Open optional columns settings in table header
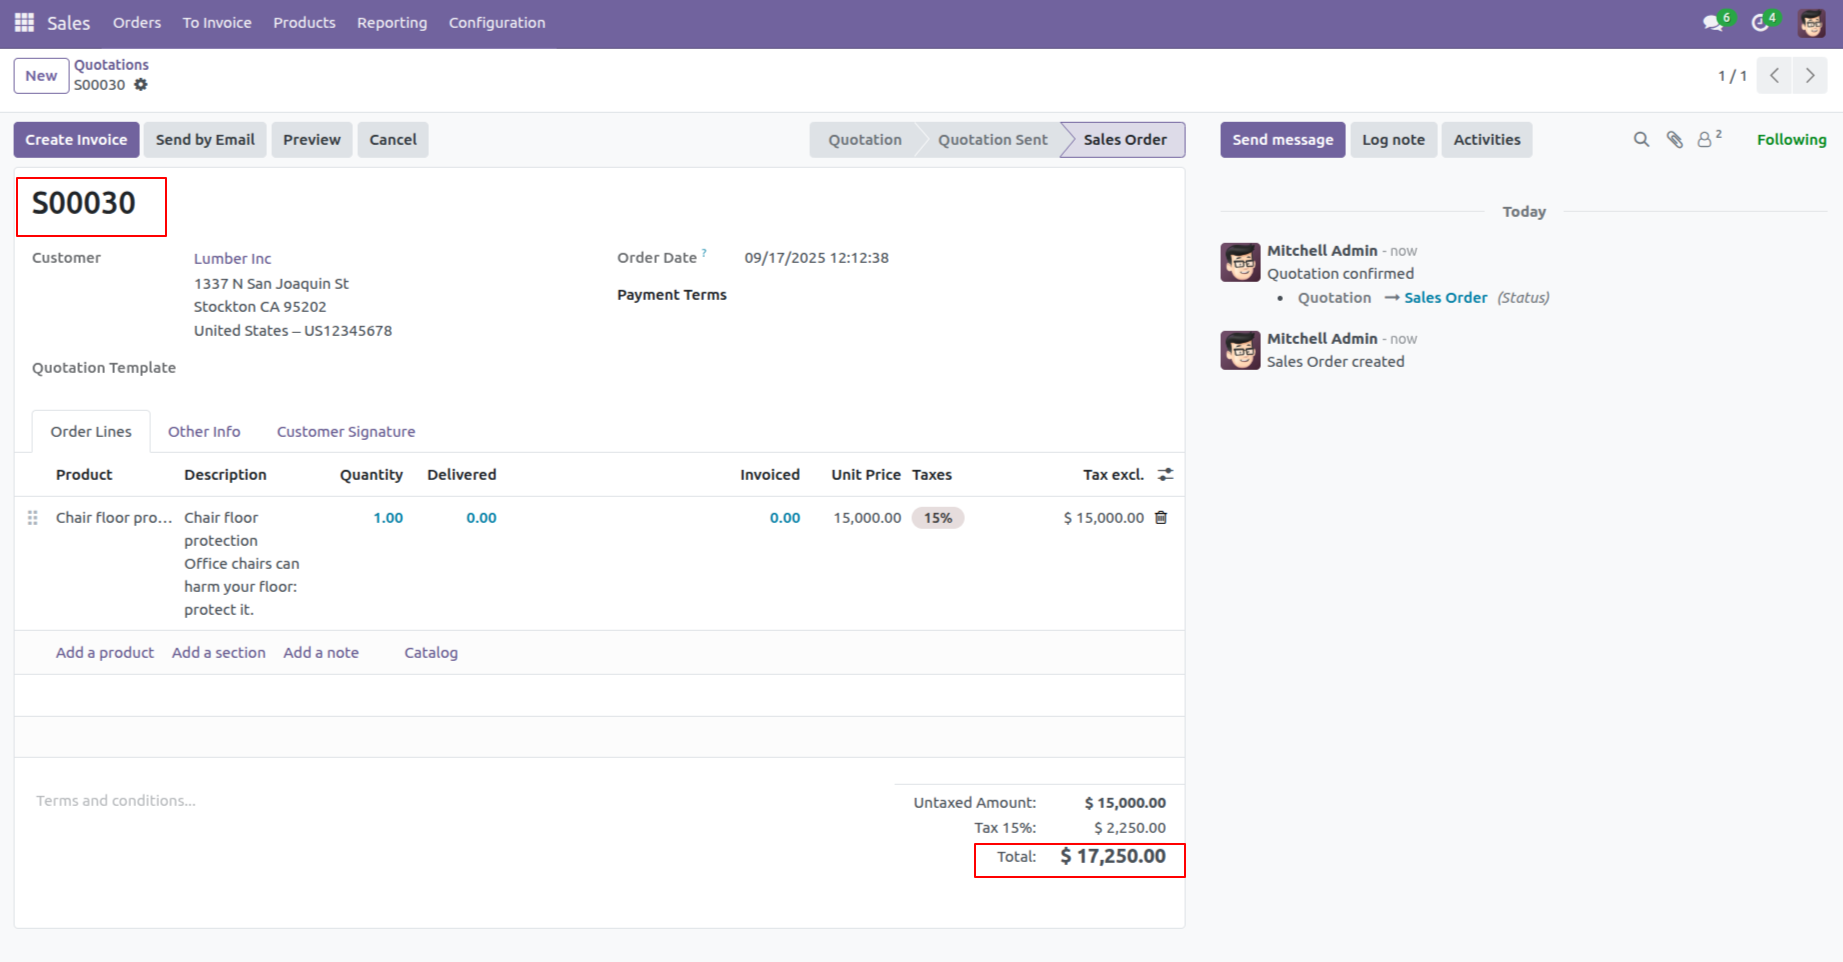The width and height of the screenshot is (1843, 962). pos(1165,475)
